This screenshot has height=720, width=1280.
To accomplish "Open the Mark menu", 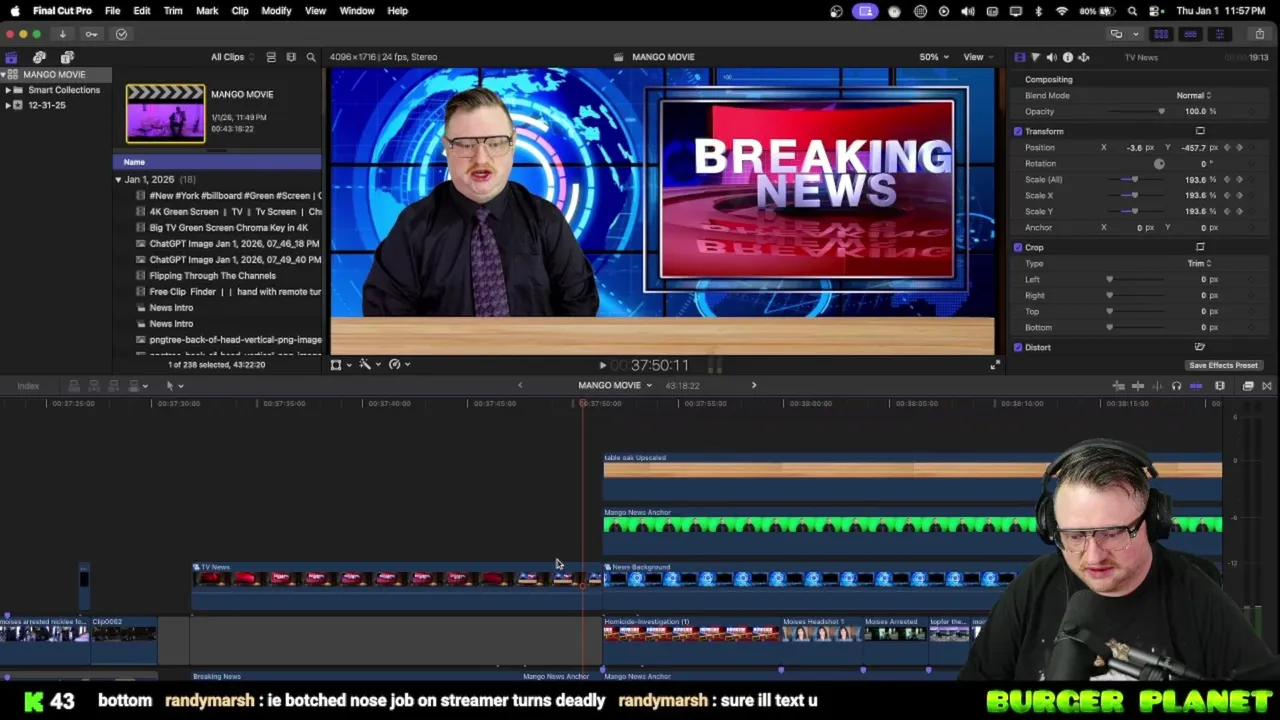I will [x=207, y=11].
